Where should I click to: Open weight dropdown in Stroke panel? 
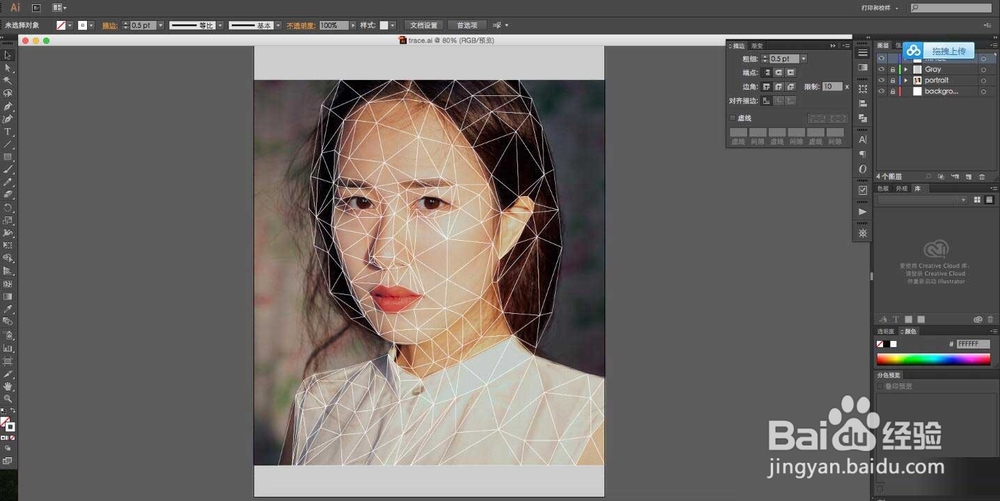tap(804, 59)
